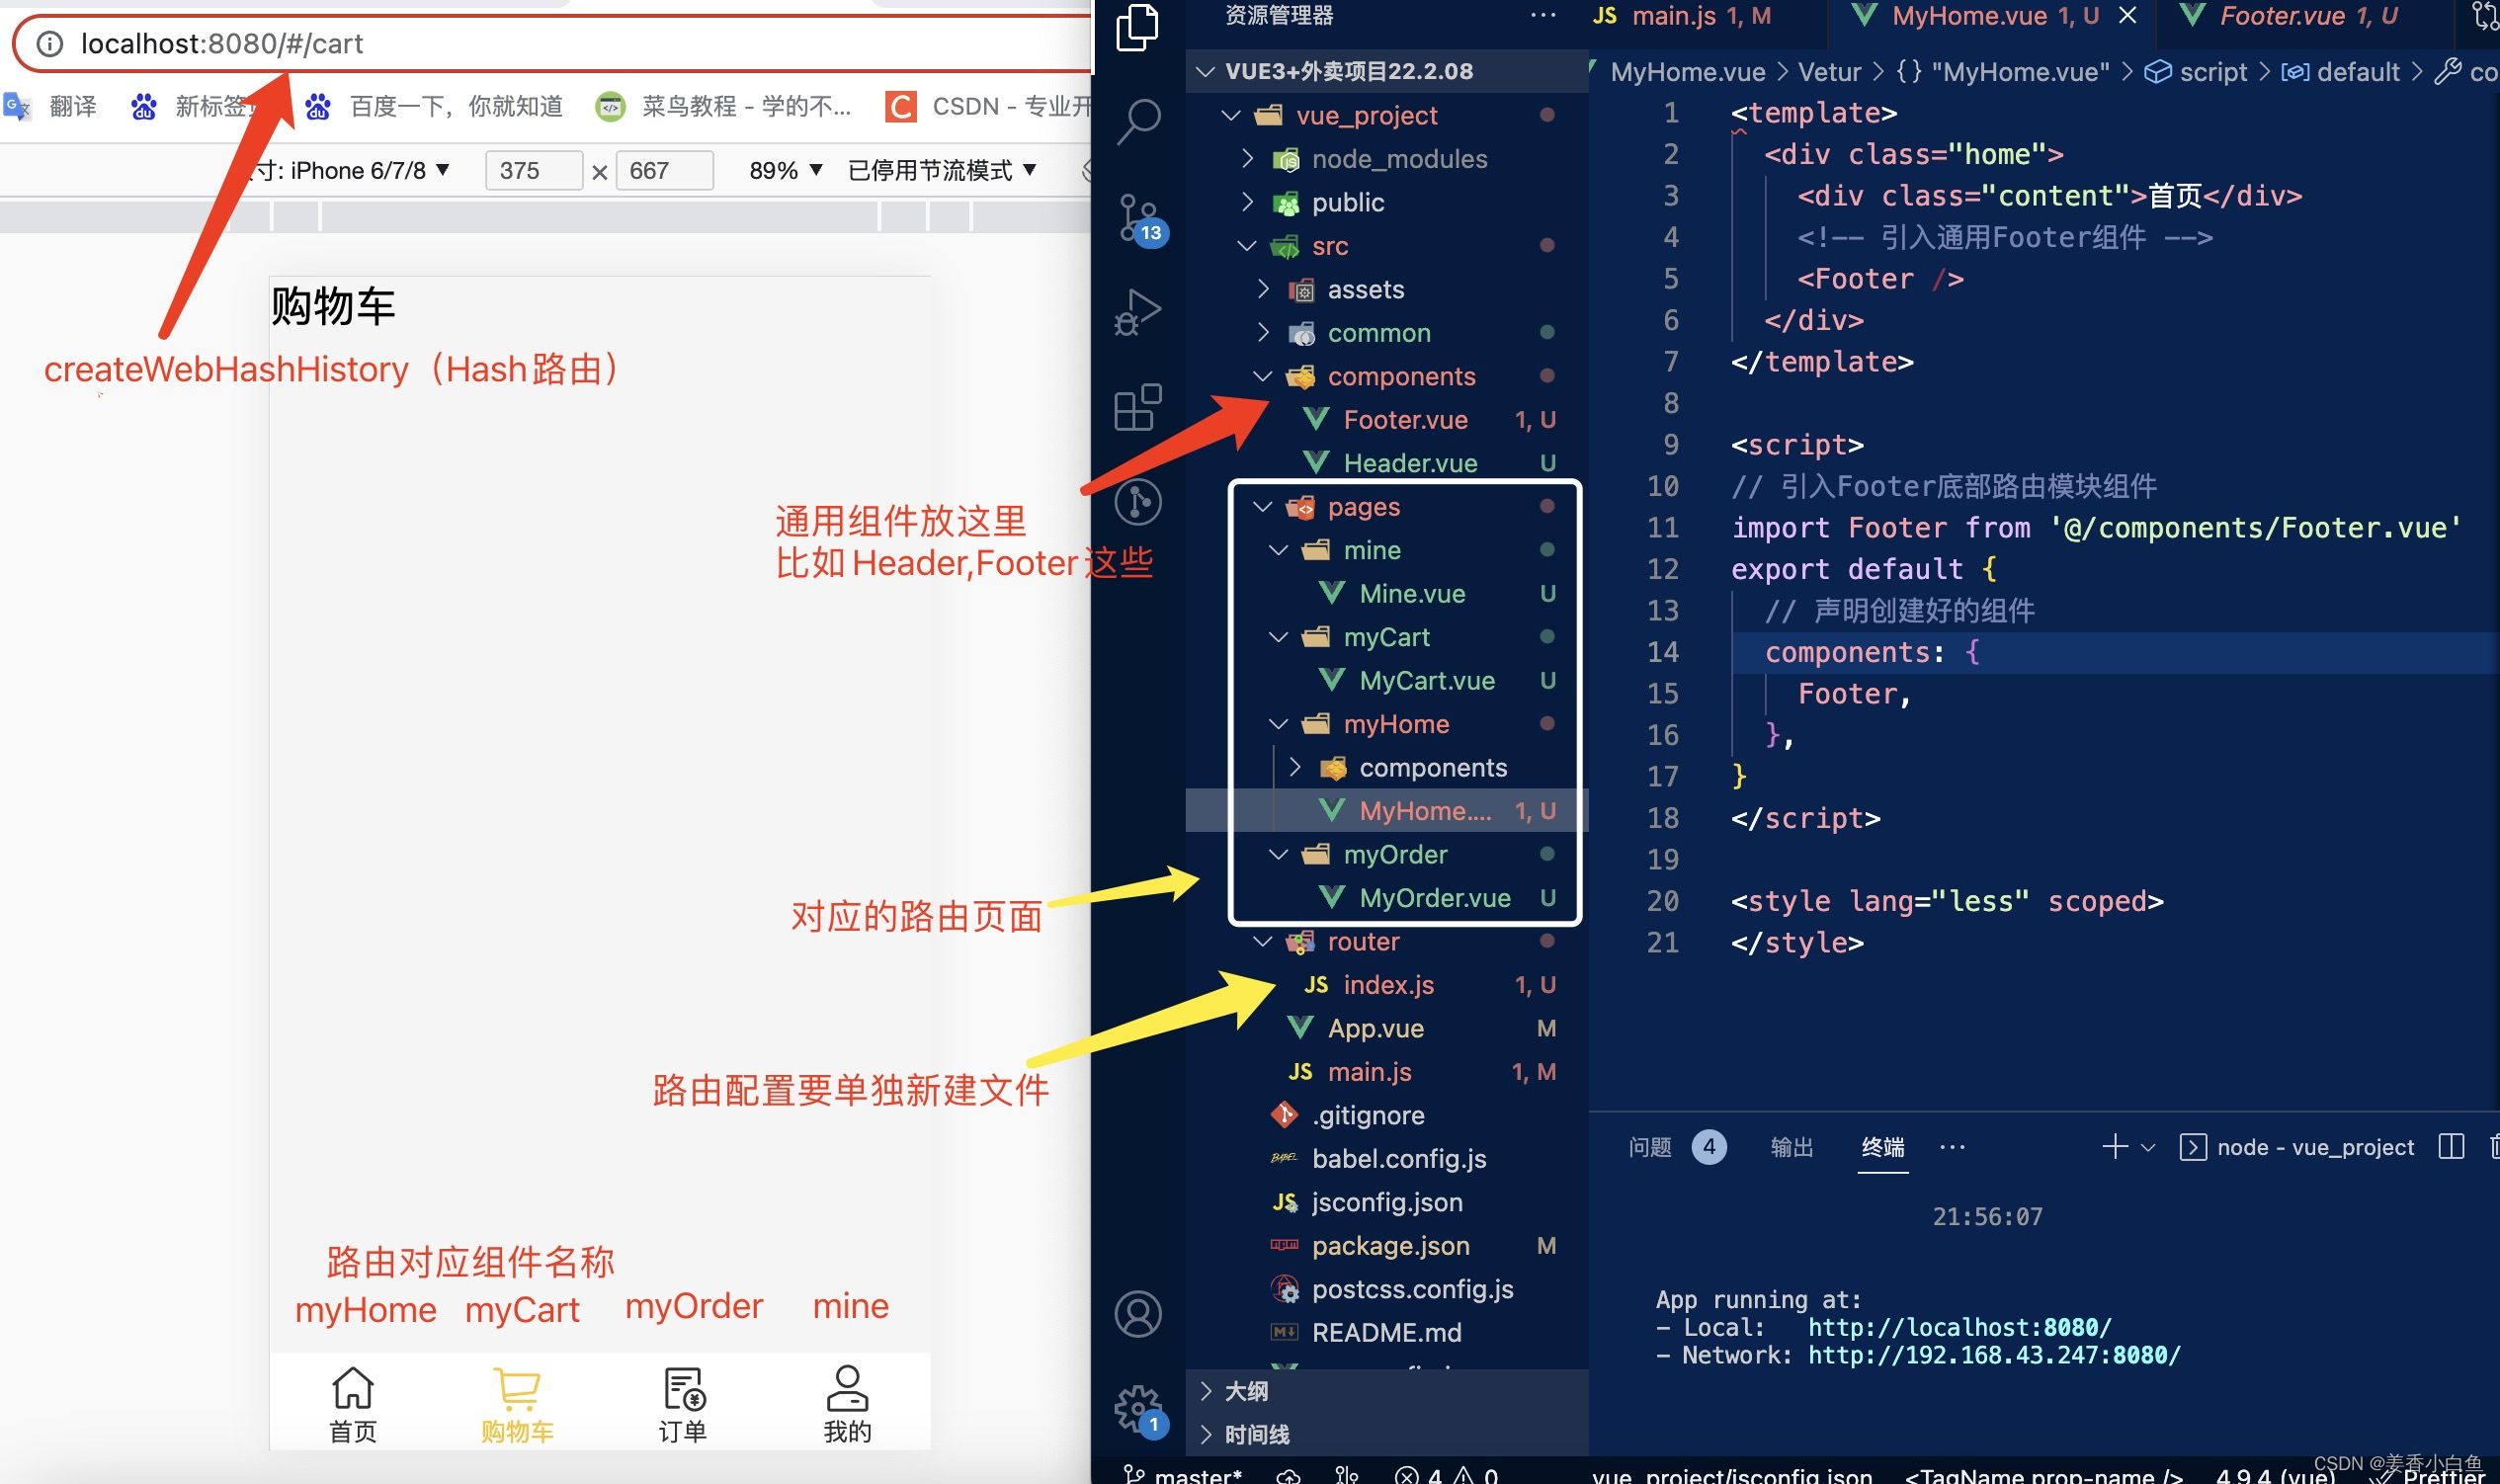Close the MyHome.vue editor tab
The image size is (2500, 1484).
click(x=2128, y=15)
